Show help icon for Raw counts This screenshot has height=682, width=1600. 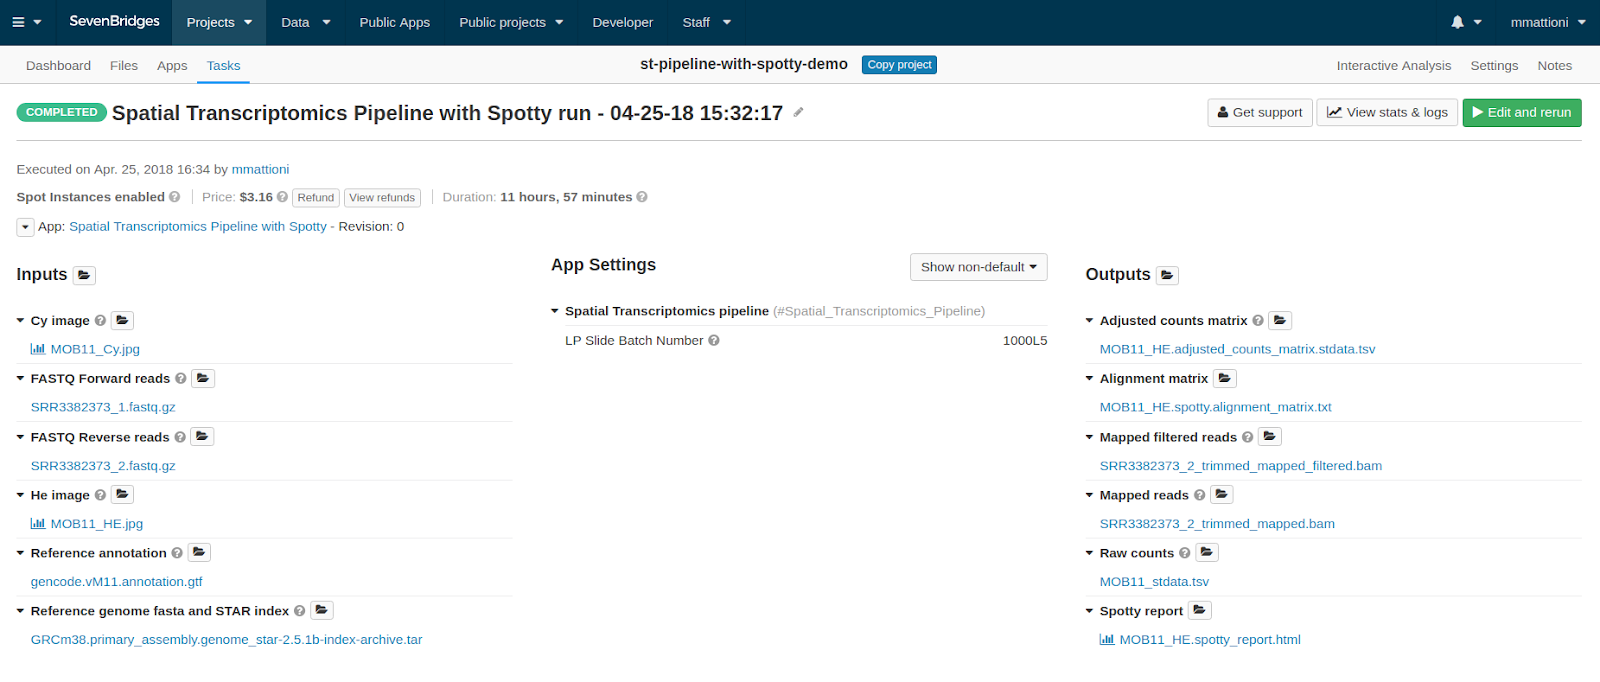click(1185, 553)
